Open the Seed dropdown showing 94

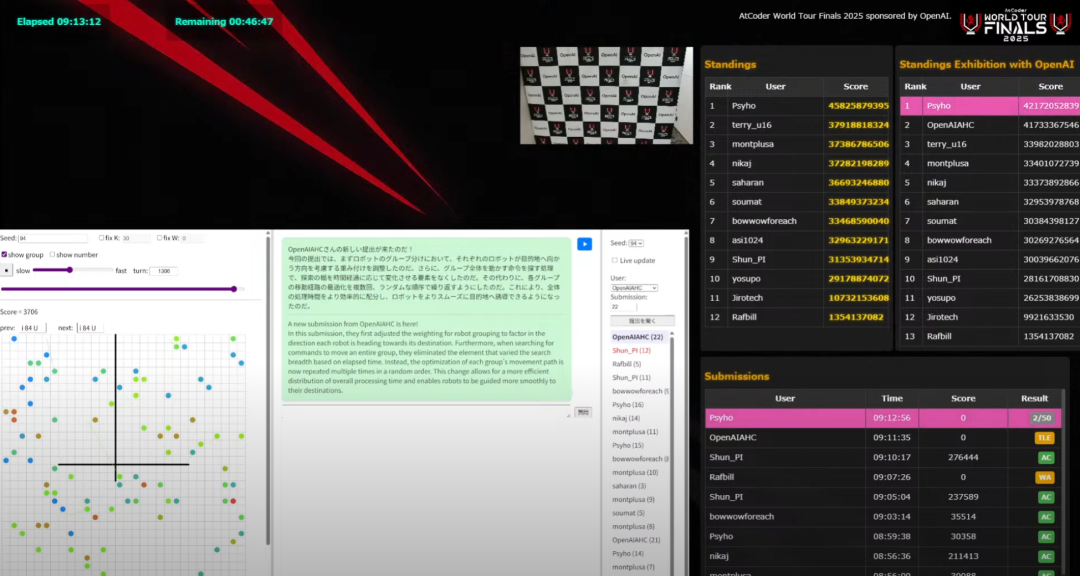click(636, 244)
